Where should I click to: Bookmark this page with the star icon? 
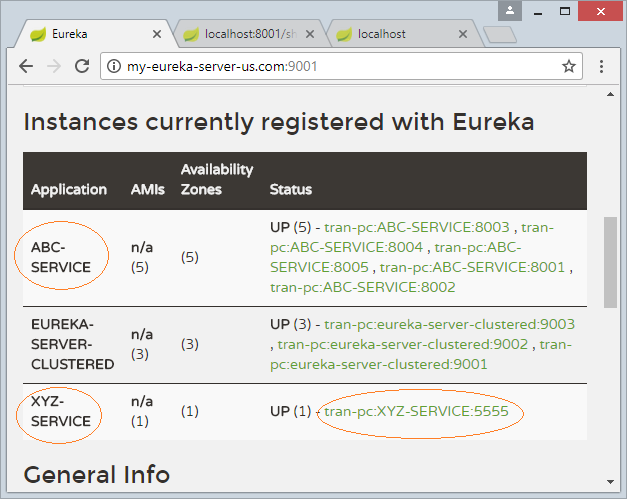(569, 66)
